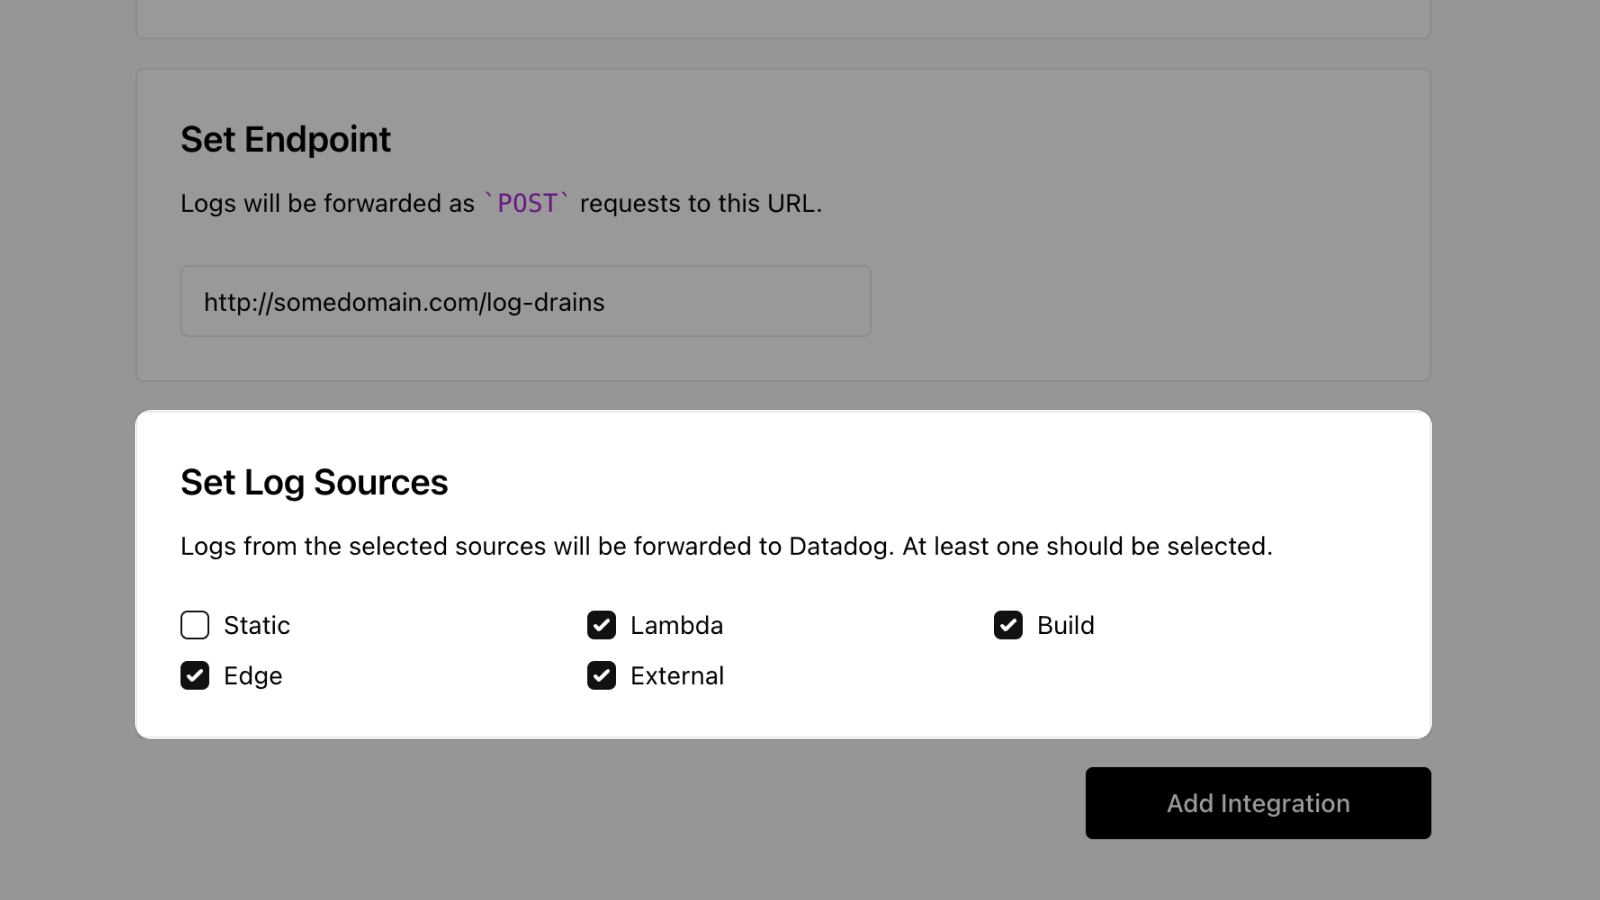
Task: Click the Edge label text
Action: pyautogui.click(x=252, y=676)
